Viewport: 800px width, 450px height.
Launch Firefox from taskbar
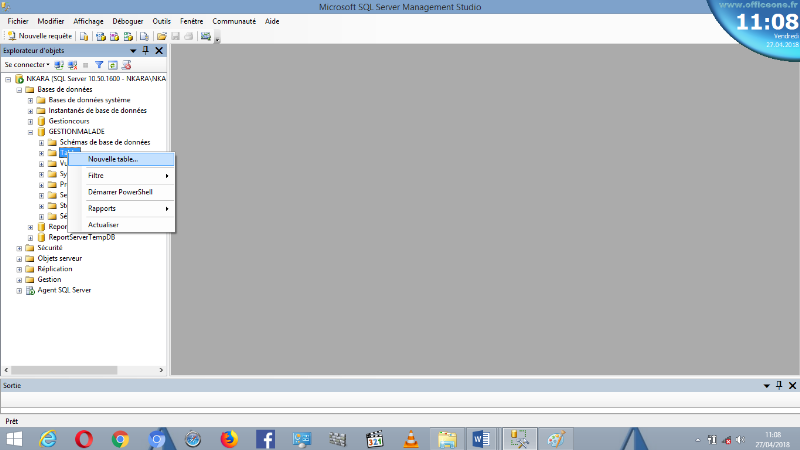[229, 439]
